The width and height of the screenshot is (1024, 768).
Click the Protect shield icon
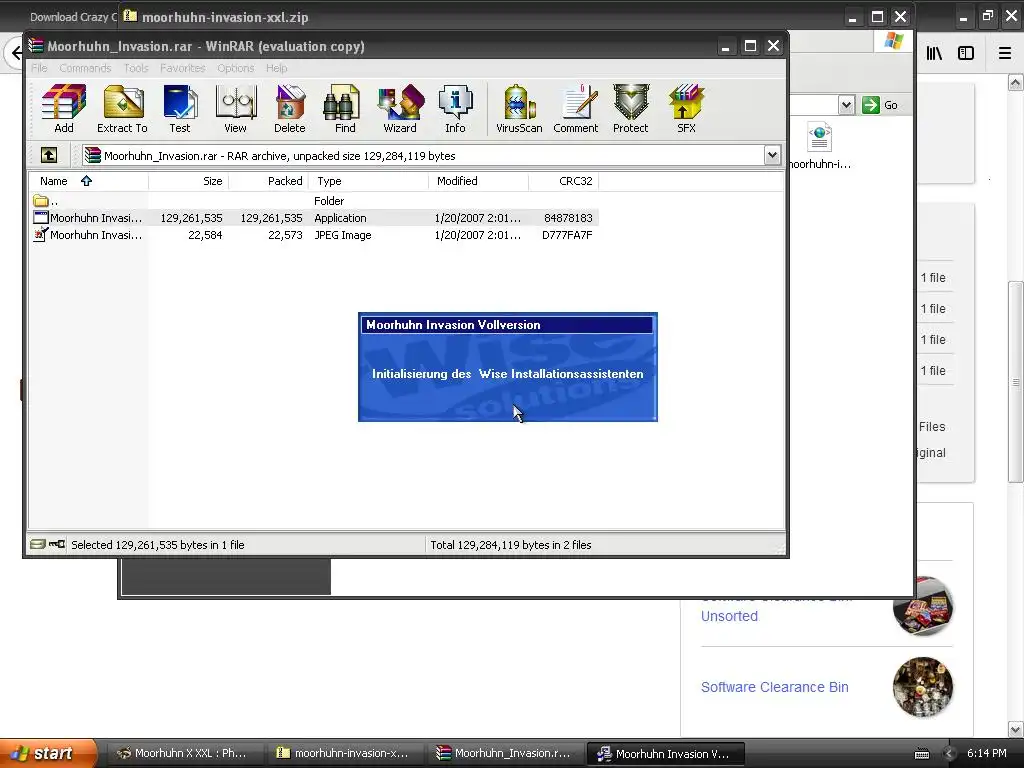tap(631, 108)
